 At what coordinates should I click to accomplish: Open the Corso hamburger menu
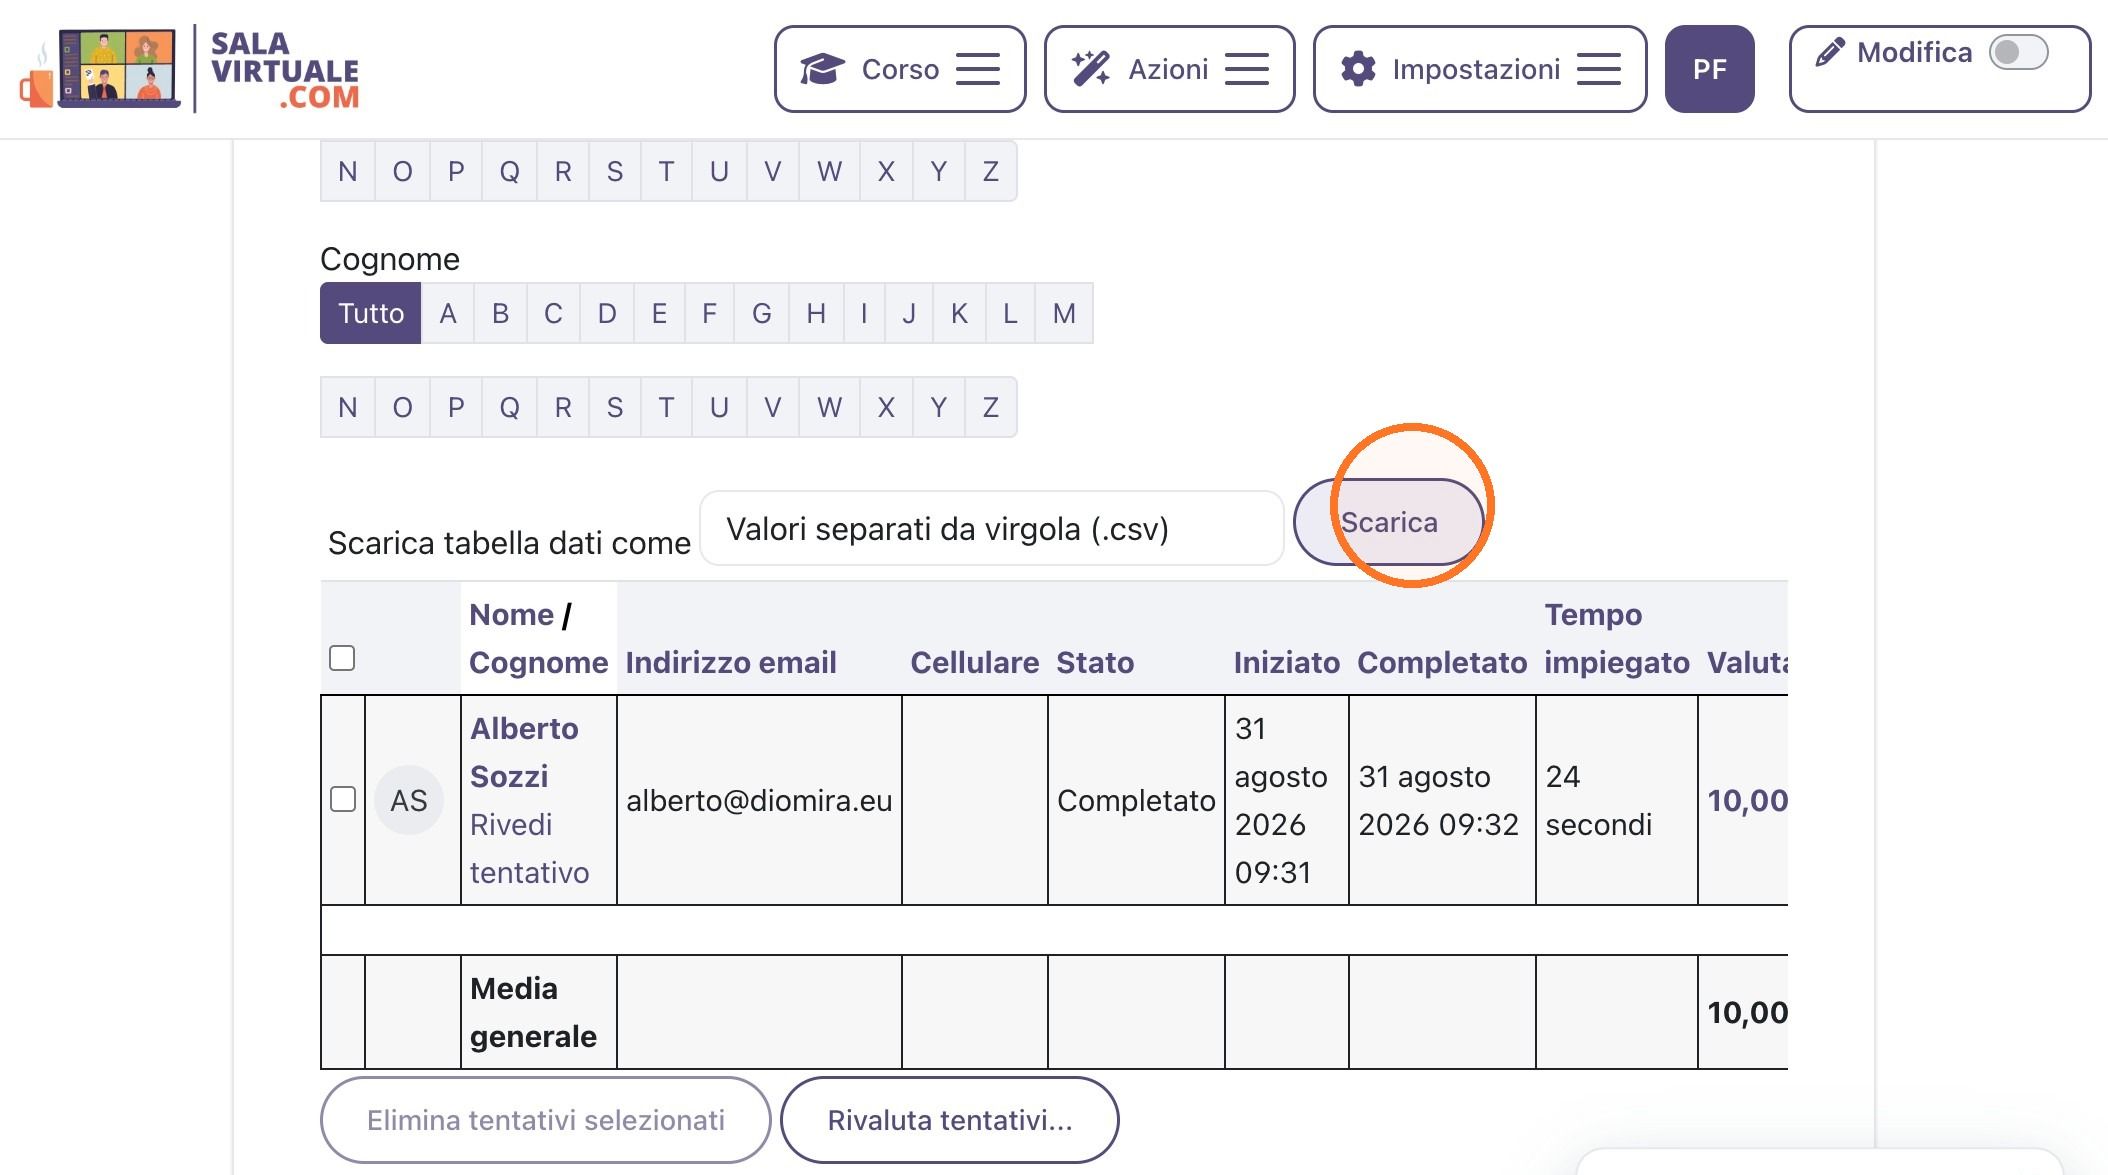pyautogui.click(x=978, y=69)
